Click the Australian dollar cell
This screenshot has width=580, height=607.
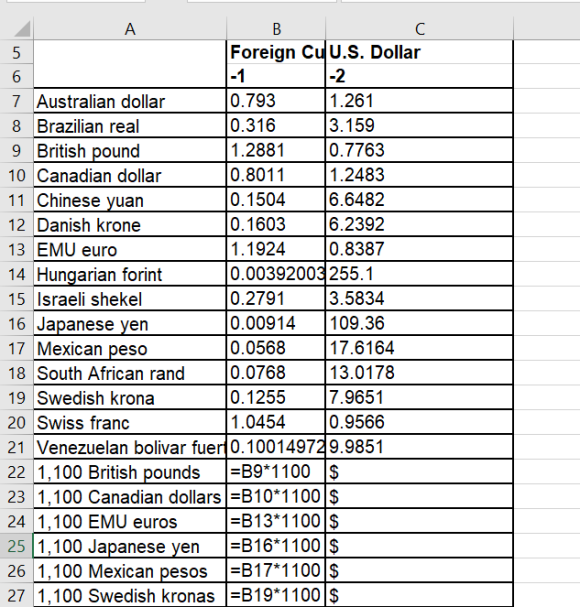pos(130,101)
